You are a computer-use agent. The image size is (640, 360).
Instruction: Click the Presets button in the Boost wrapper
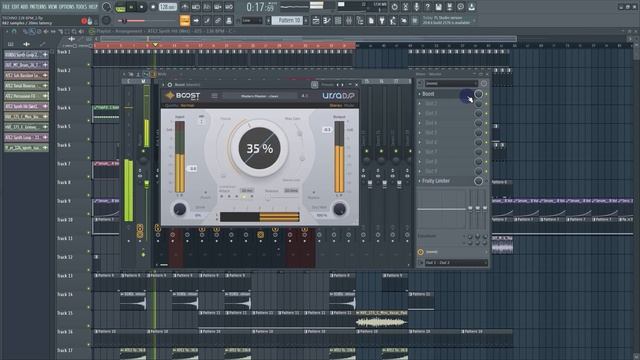pyautogui.click(x=327, y=85)
